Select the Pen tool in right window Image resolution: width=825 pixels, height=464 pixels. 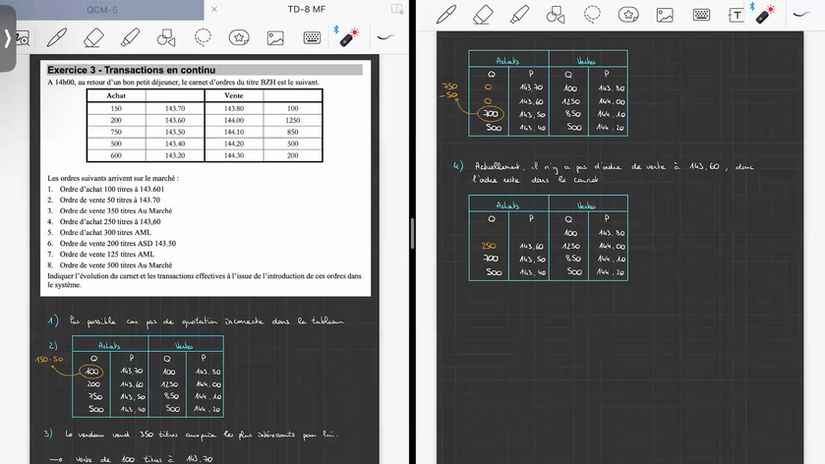point(446,15)
